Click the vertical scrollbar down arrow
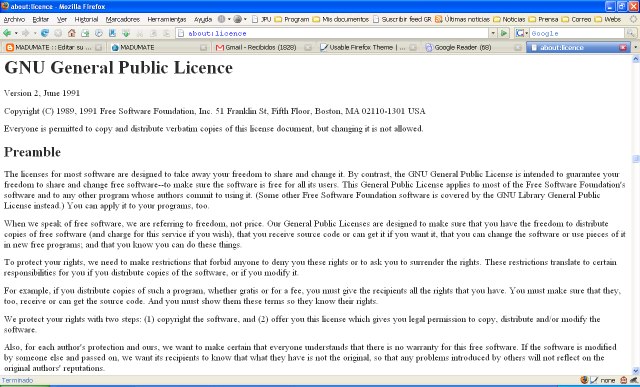640x387 pixels. click(x=636, y=371)
